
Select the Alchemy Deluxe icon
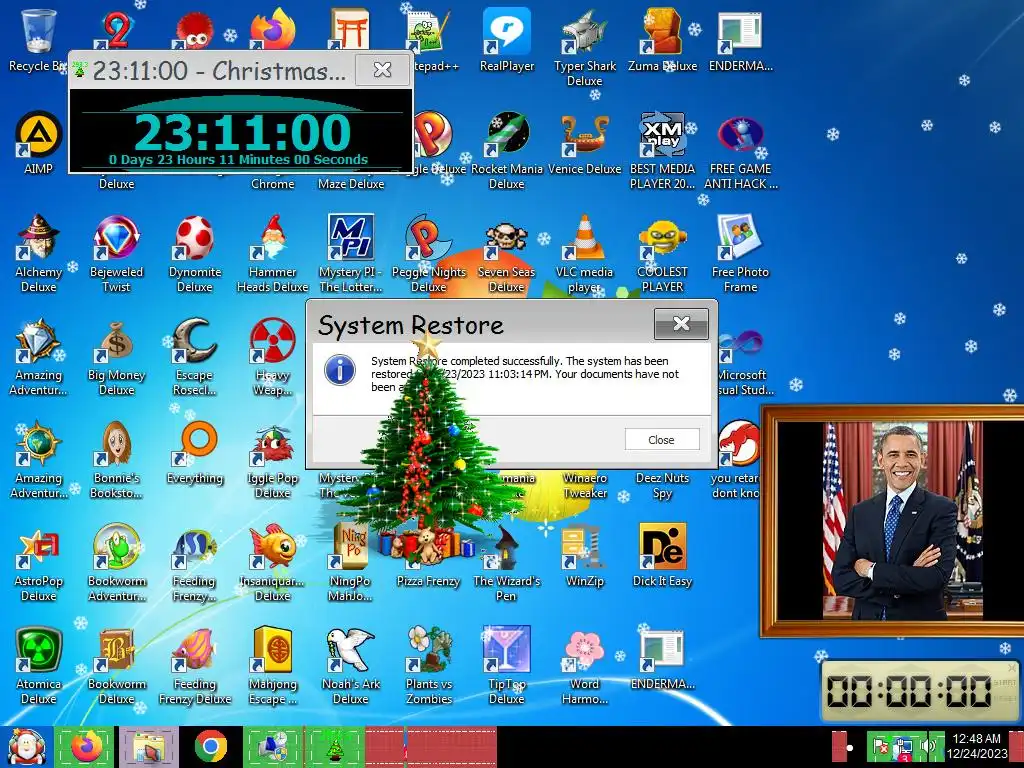pos(39,253)
